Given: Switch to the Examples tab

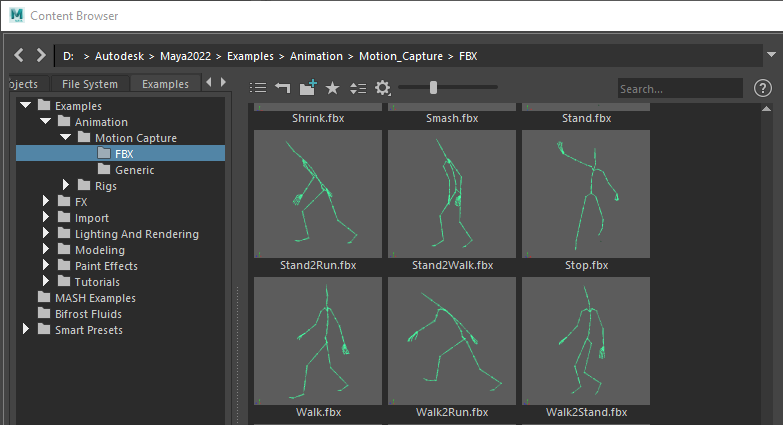Looking at the screenshot, I should (x=165, y=84).
